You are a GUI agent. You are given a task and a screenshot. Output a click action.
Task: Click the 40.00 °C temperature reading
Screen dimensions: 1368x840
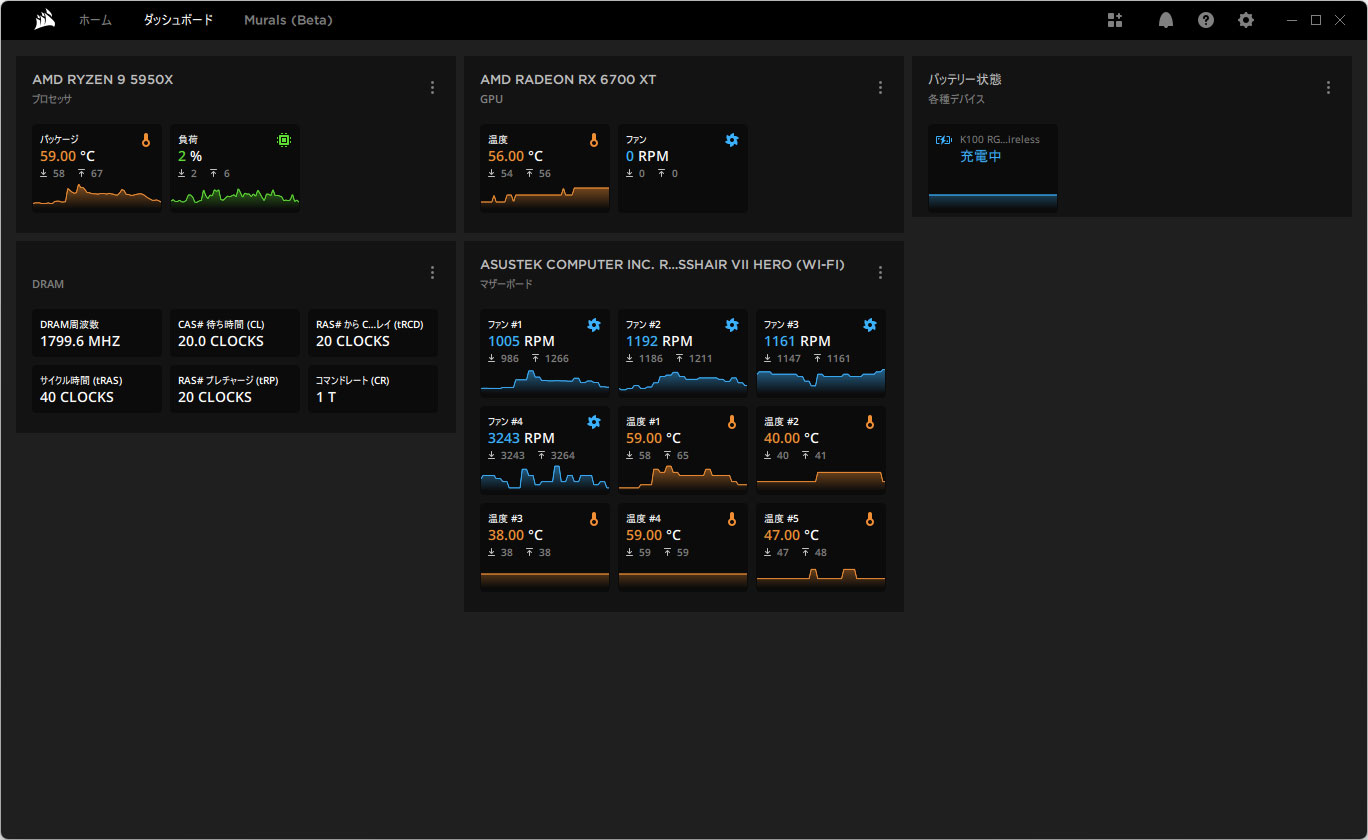tap(792, 438)
